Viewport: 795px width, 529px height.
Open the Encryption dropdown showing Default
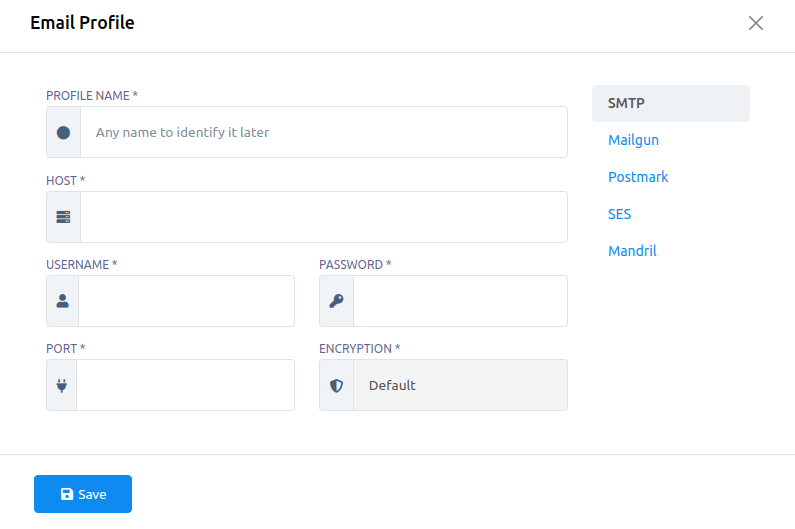click(460, 385)
